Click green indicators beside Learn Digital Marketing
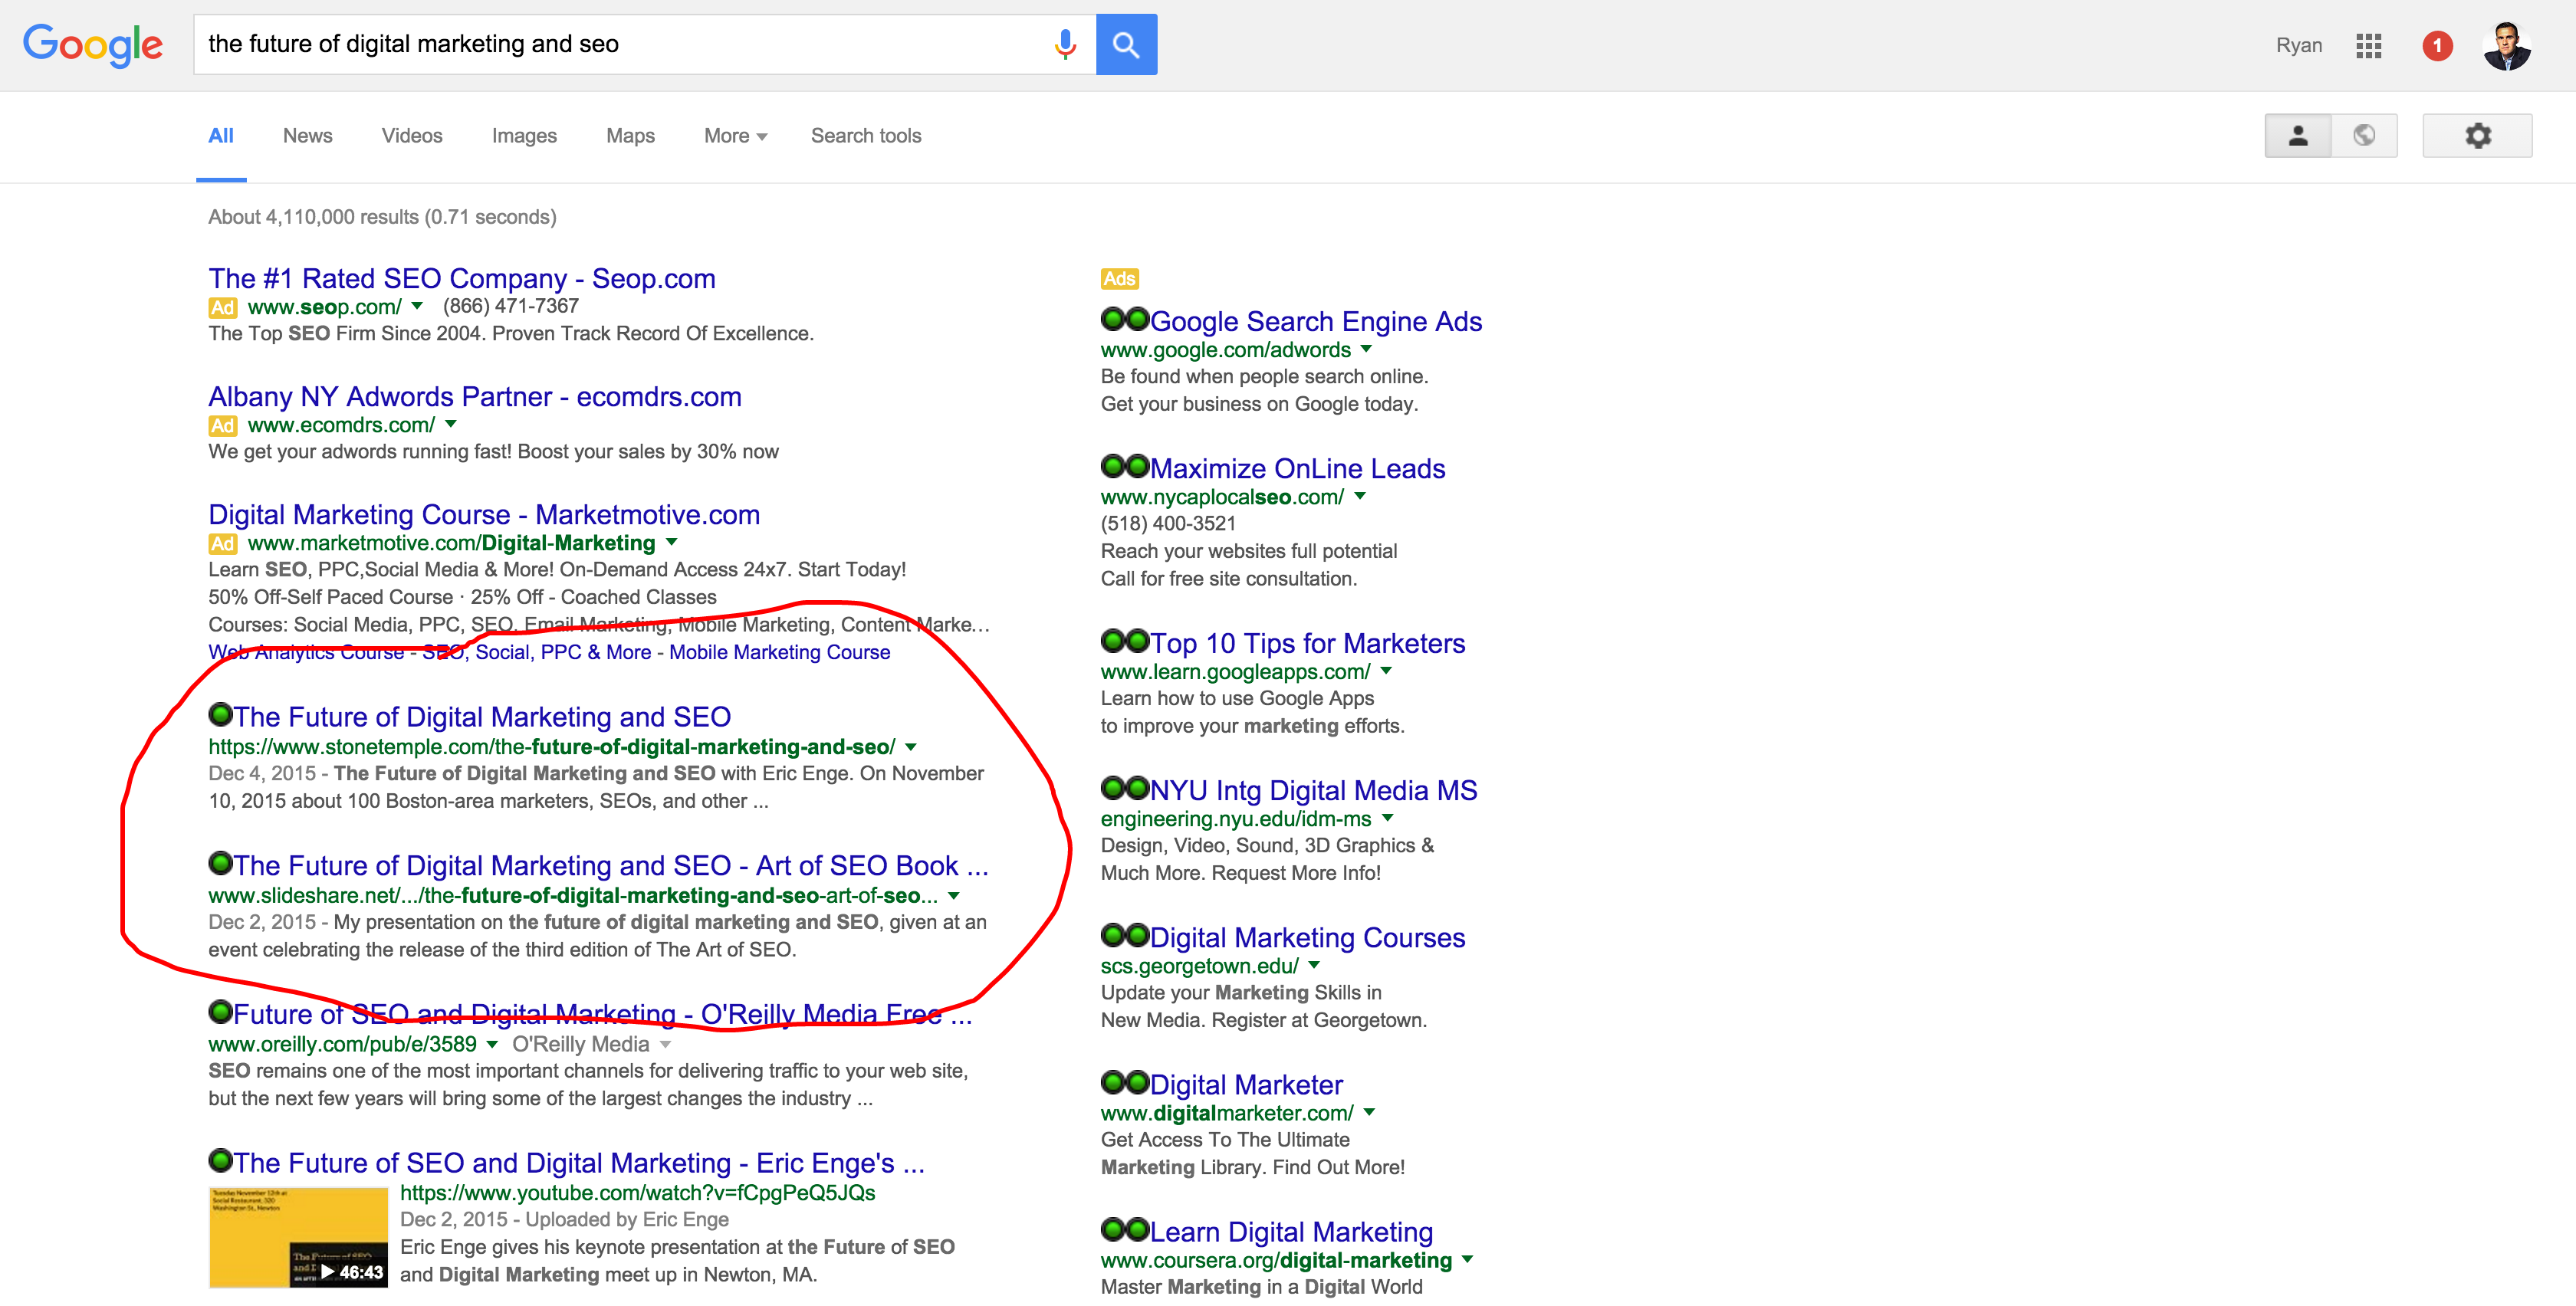This screenshot has height=1306, width=2576. [1125, 1229]
